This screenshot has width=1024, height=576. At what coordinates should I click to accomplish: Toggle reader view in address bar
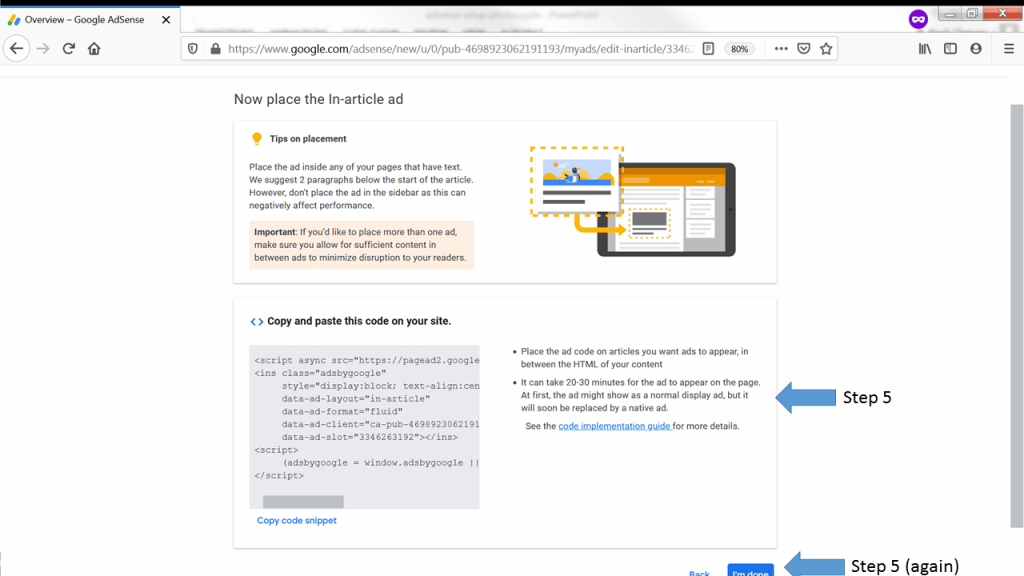click(x=709, y=48)
